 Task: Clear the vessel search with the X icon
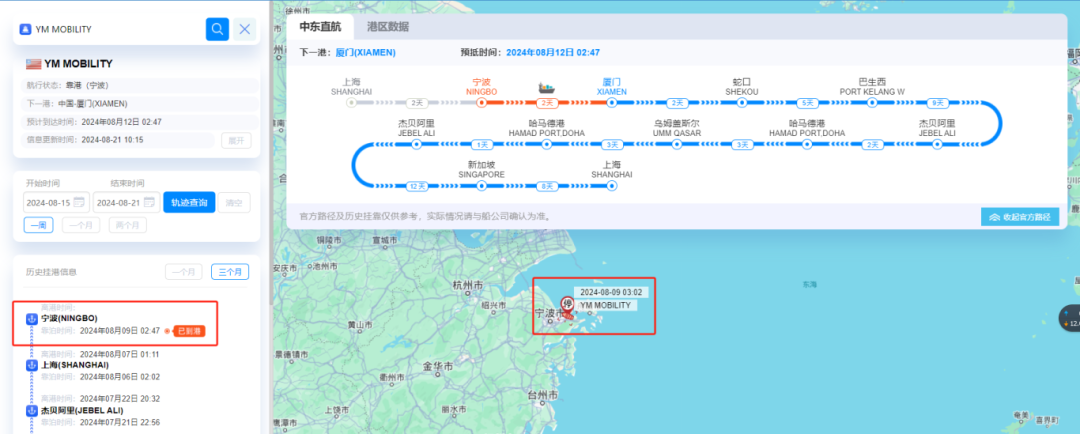pyautogui.click(x=245, y=29)
